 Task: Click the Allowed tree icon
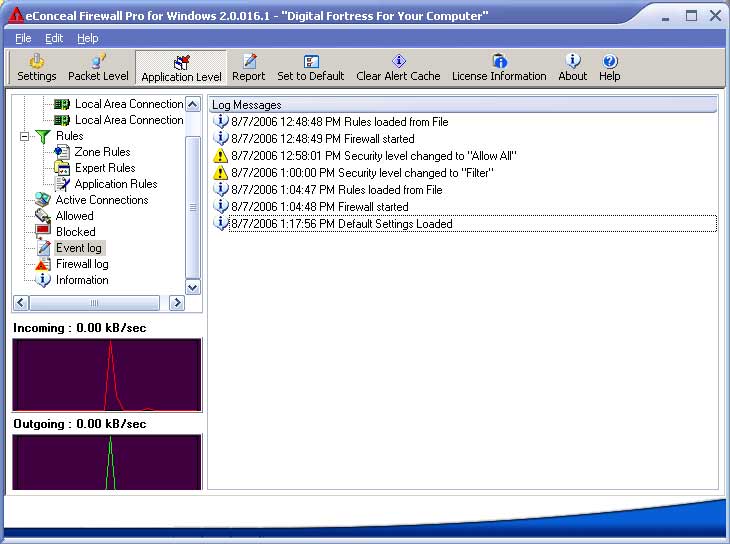click(x=43, y=216)
